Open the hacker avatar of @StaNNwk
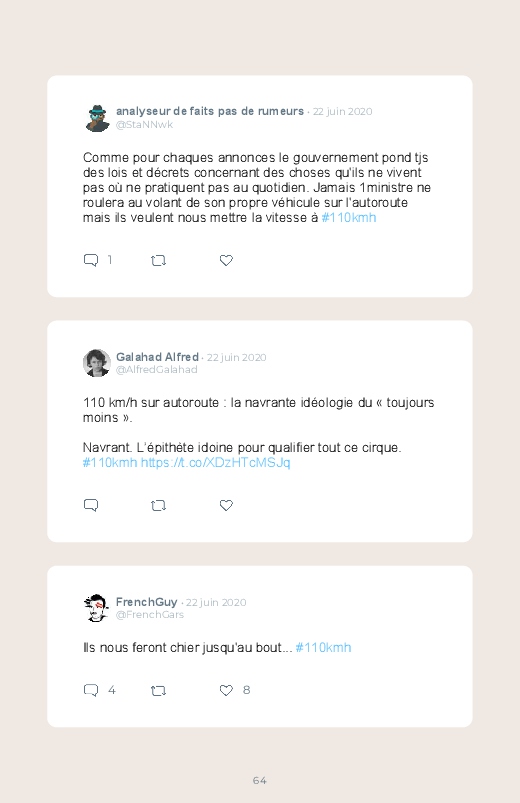Image resolution: width=520 pixels, height=803 pixels. tap(97, 118)
